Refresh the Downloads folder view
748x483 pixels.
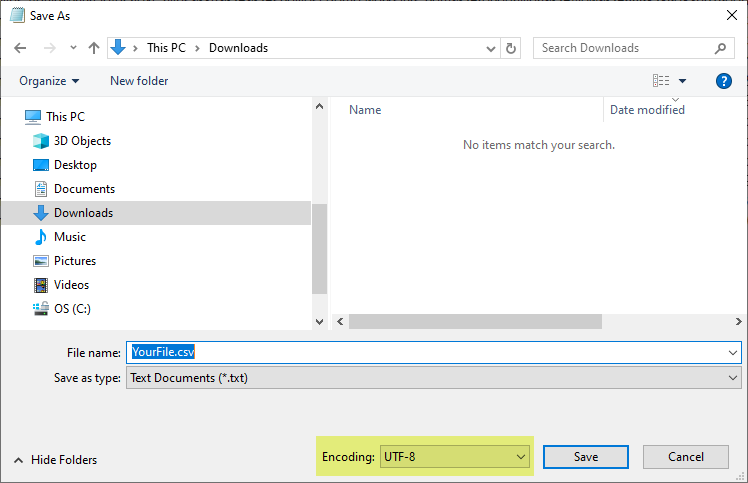tap(512, 48)
